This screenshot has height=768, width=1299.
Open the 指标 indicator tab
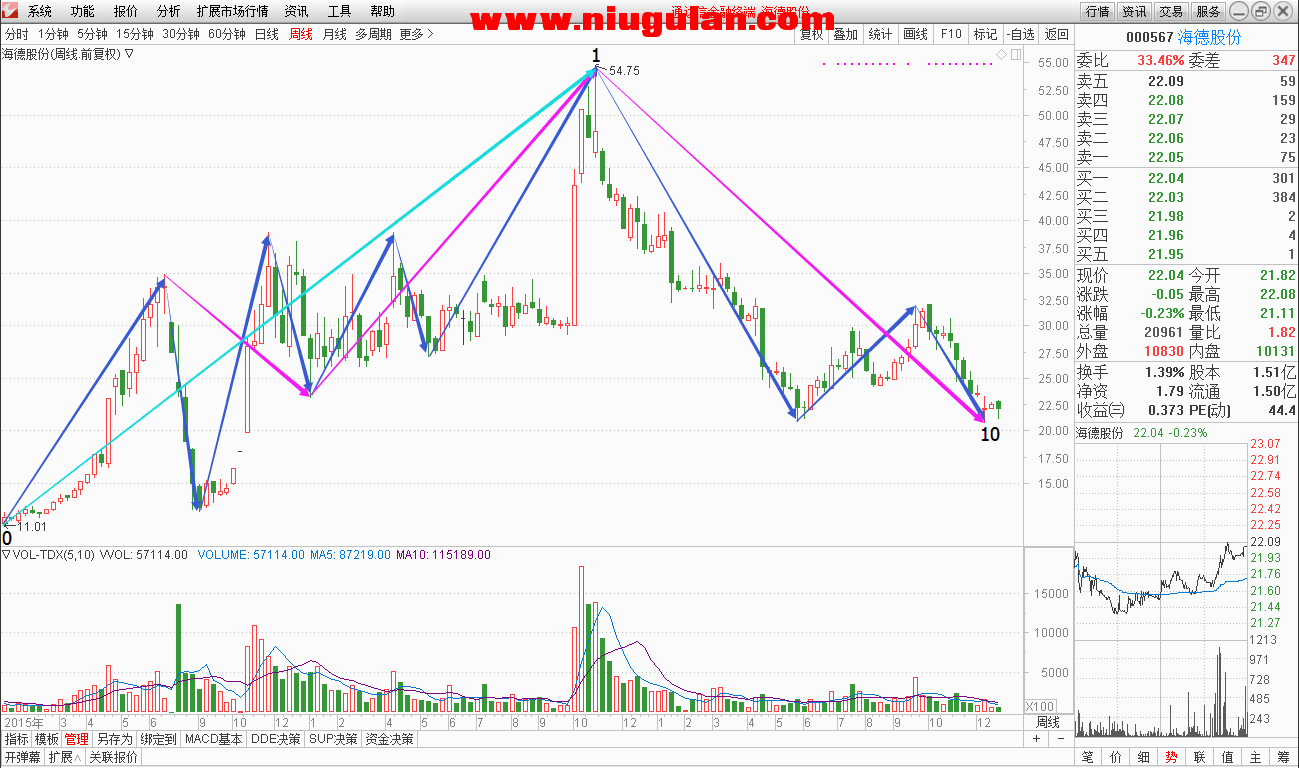pyautogui.click(x=16, y=739)
